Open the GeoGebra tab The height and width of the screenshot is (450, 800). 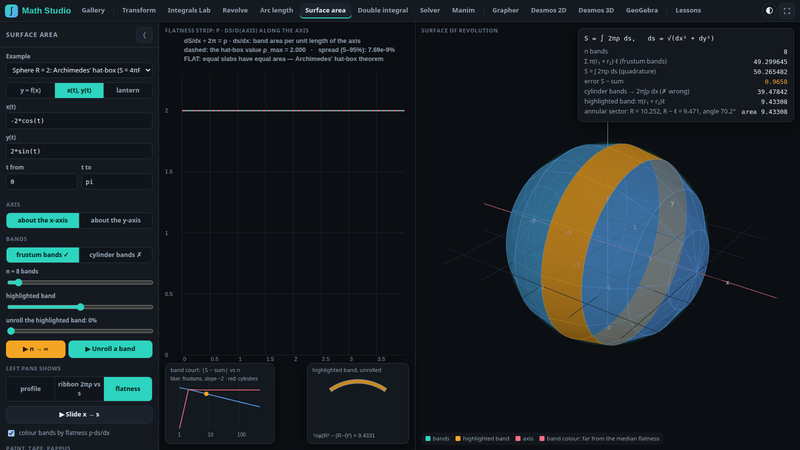[x=642, y=10]
